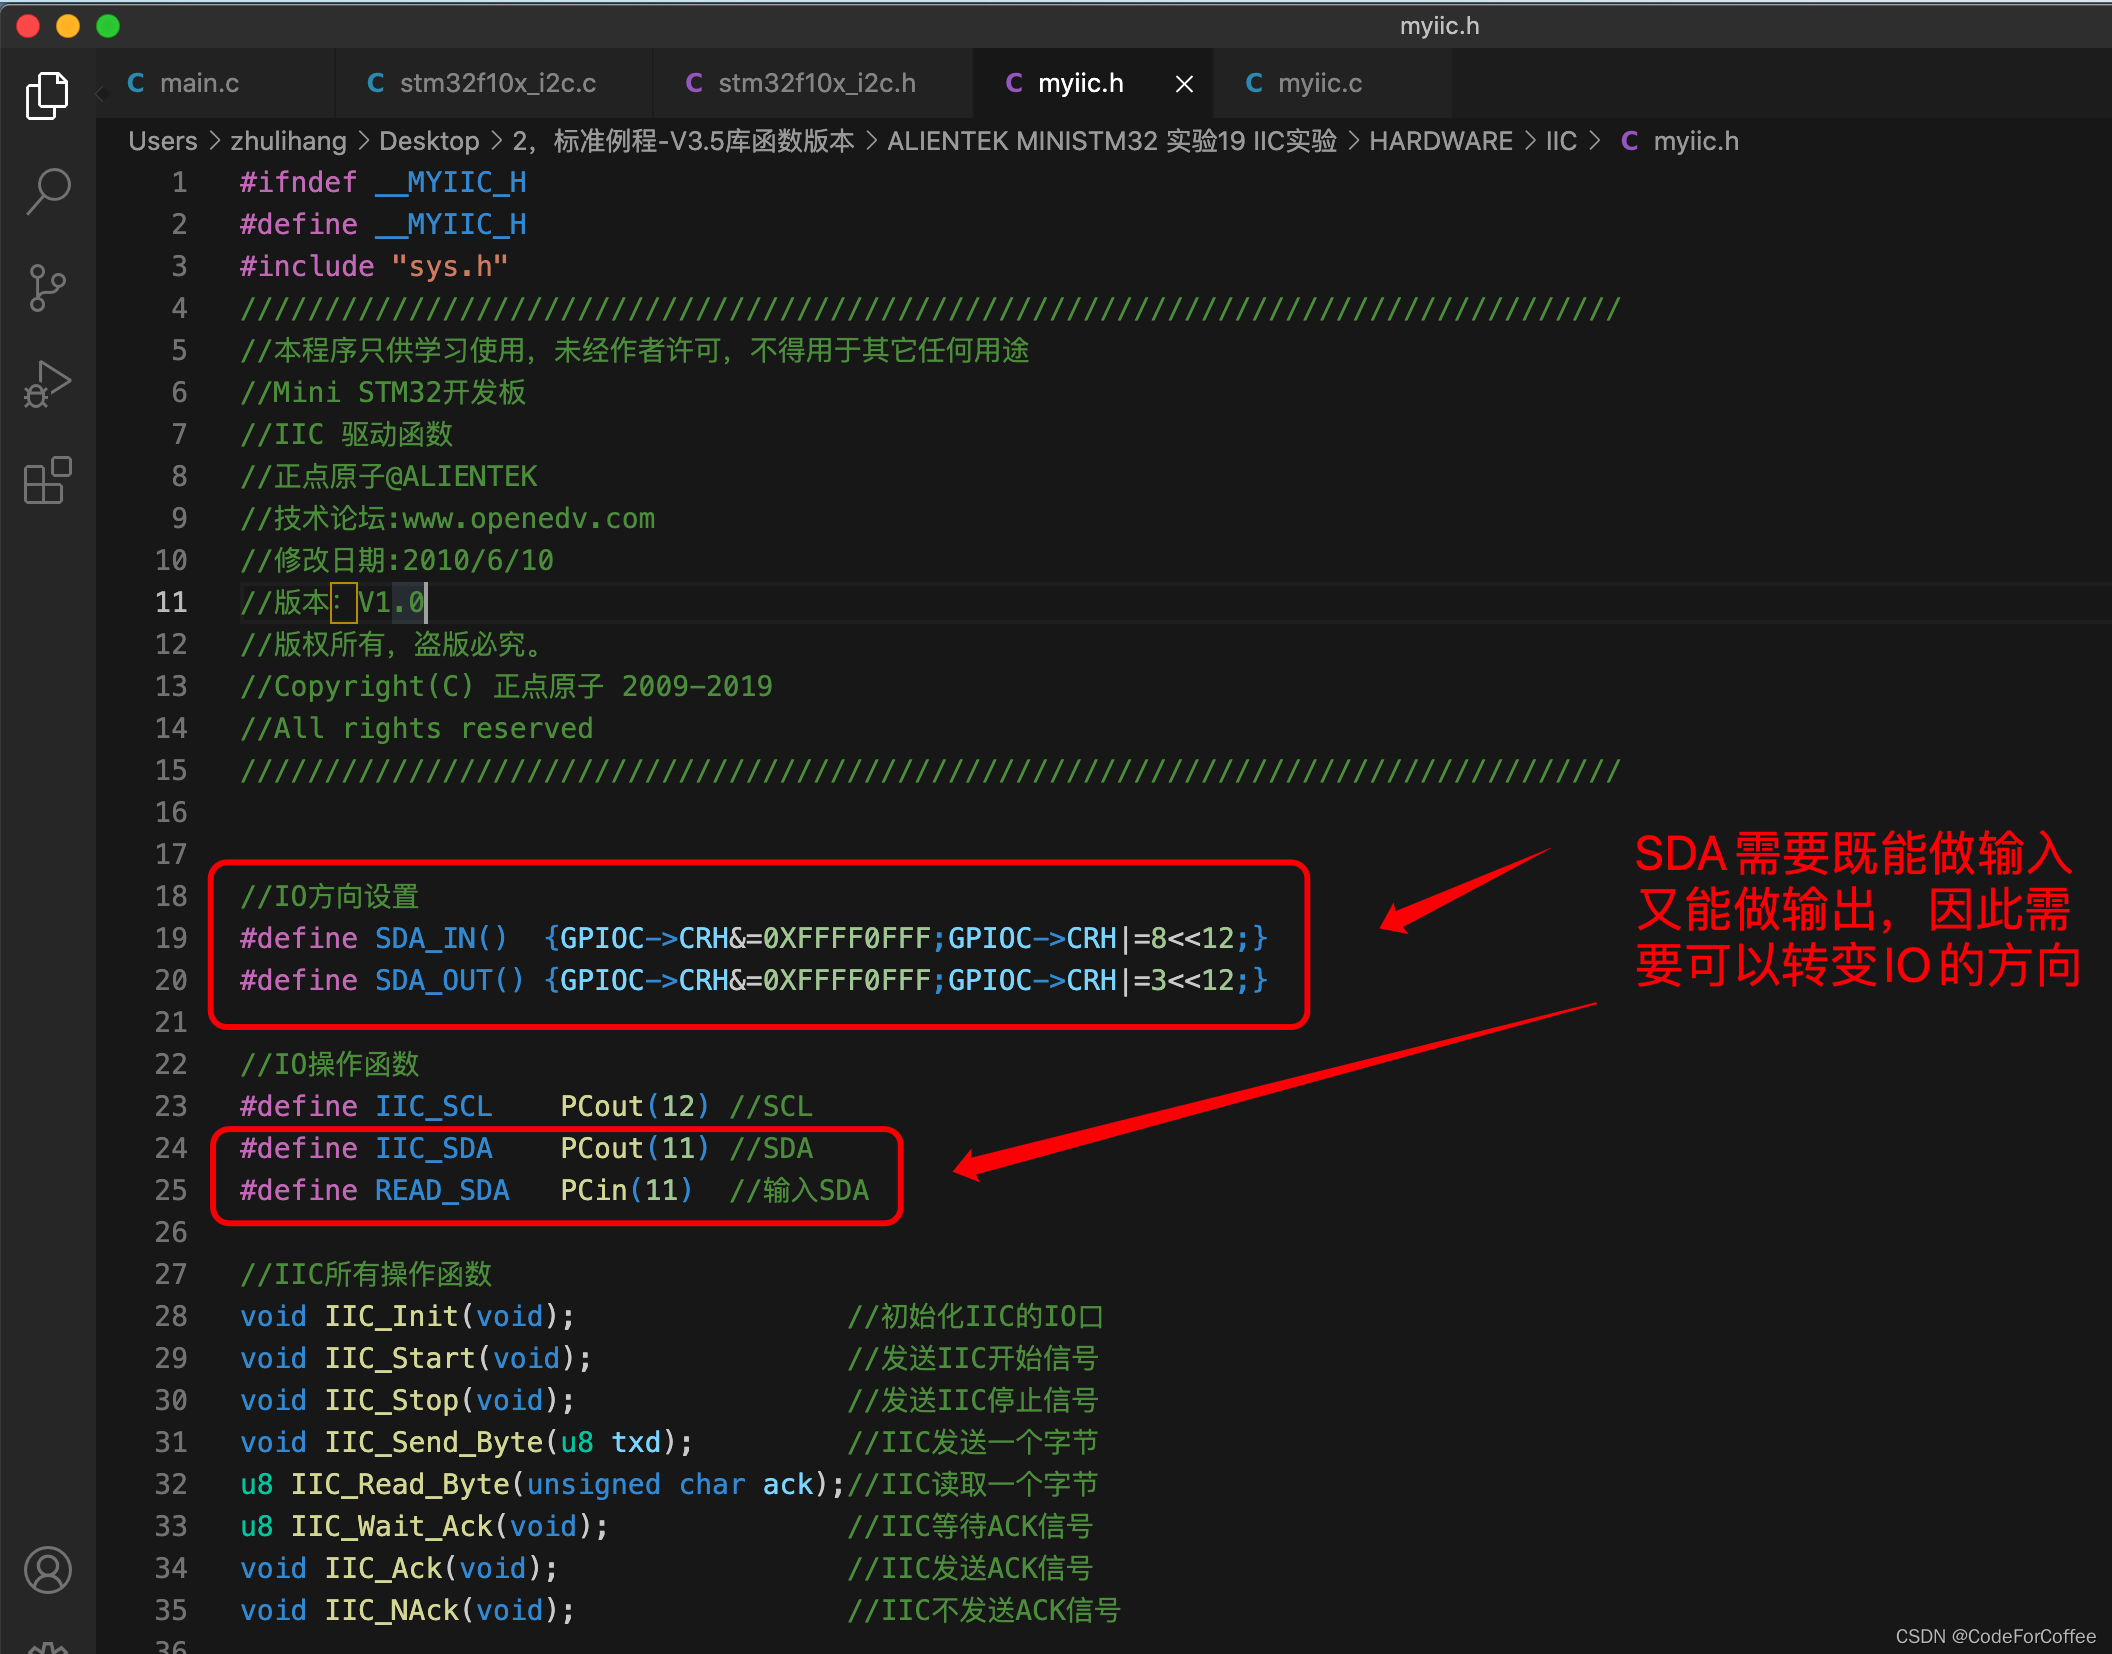This screenshot has height=1654, width=2112.
Task: Close the myiic.h tab
Action: [1184, 84]
